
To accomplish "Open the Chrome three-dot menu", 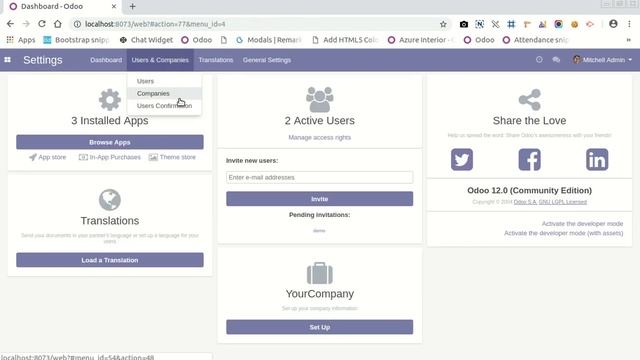I will pyautogui.click(x=629, y=24).
